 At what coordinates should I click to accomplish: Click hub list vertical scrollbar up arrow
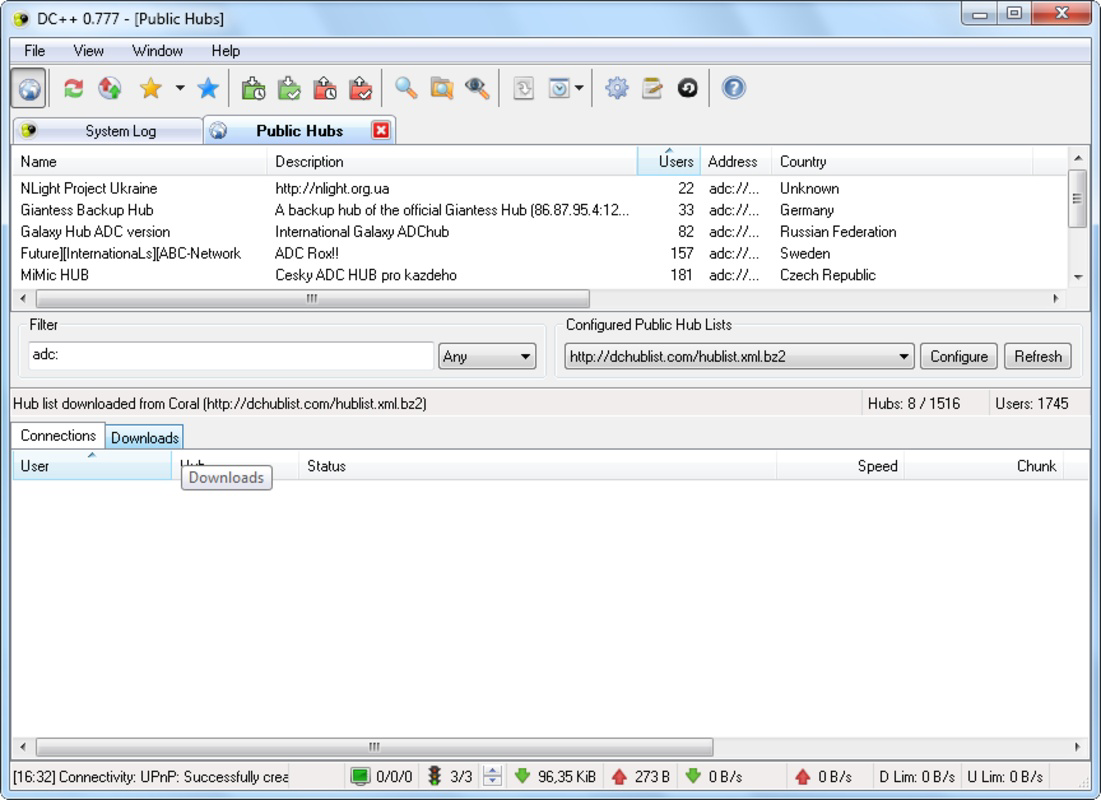1078,158
